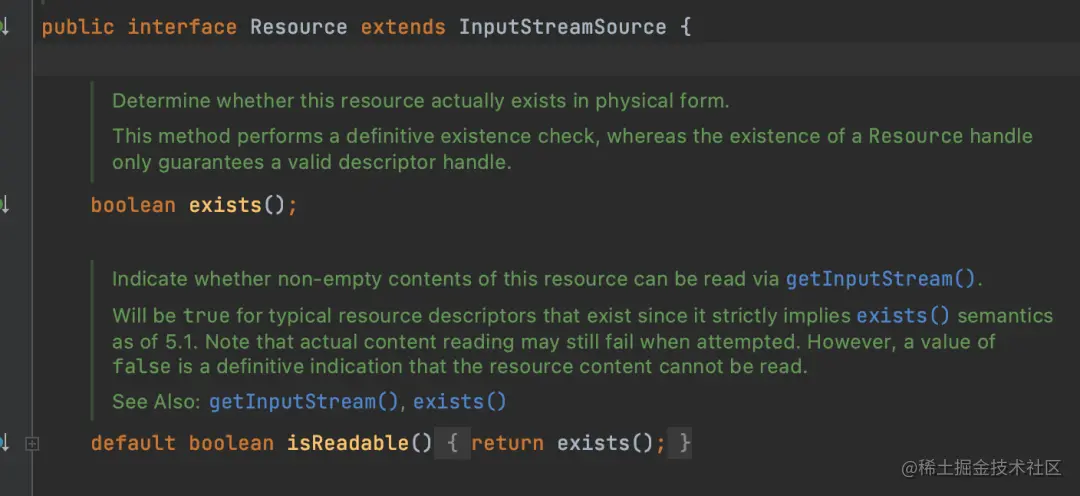This screenshot has width=1080, height=496.
Task: Click the folded opening brace after isReadable()
Action: tap(453, 442)
